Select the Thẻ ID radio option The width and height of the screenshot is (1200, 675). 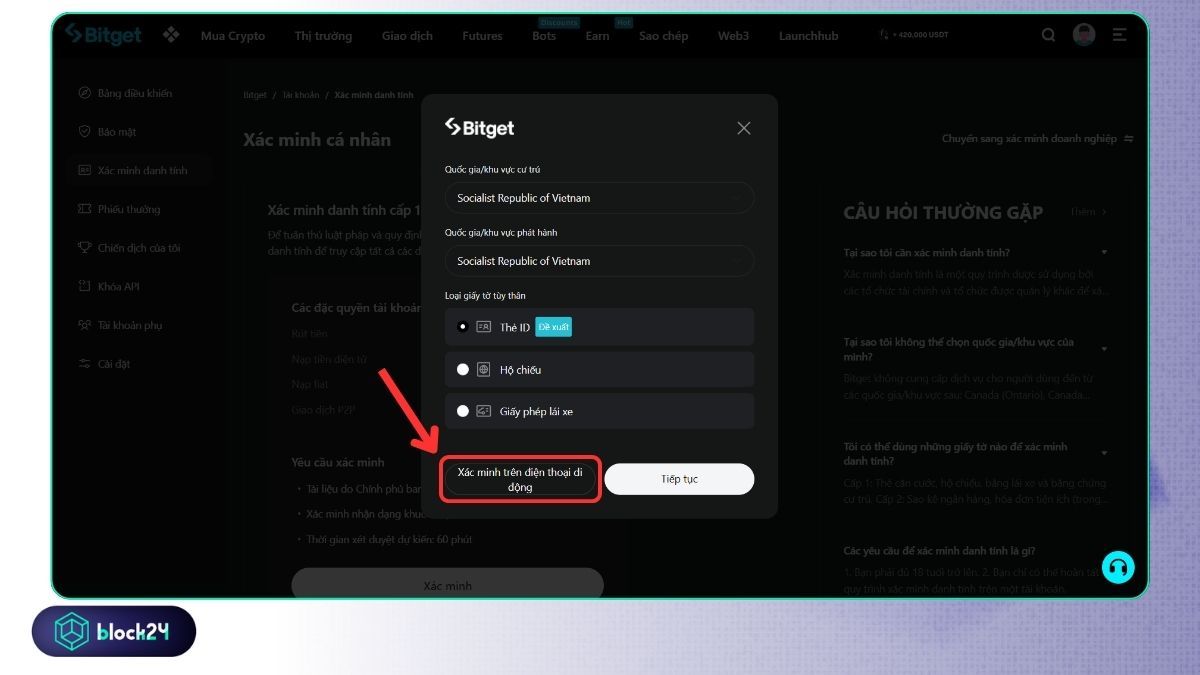pos(463,327)
